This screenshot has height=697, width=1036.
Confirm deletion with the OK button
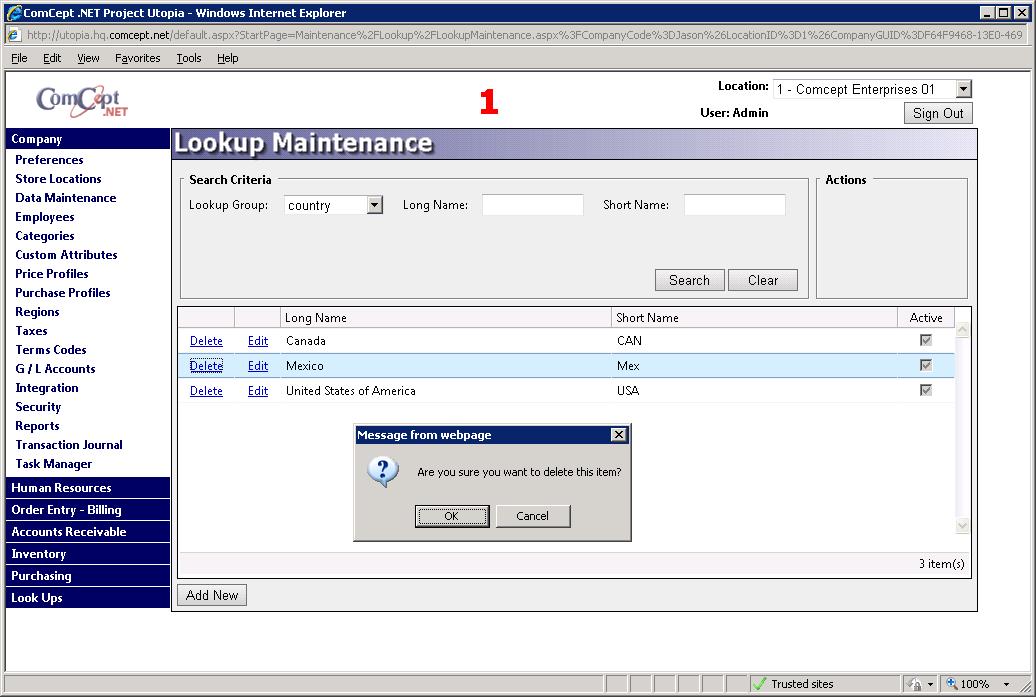[x=451, y=516]
